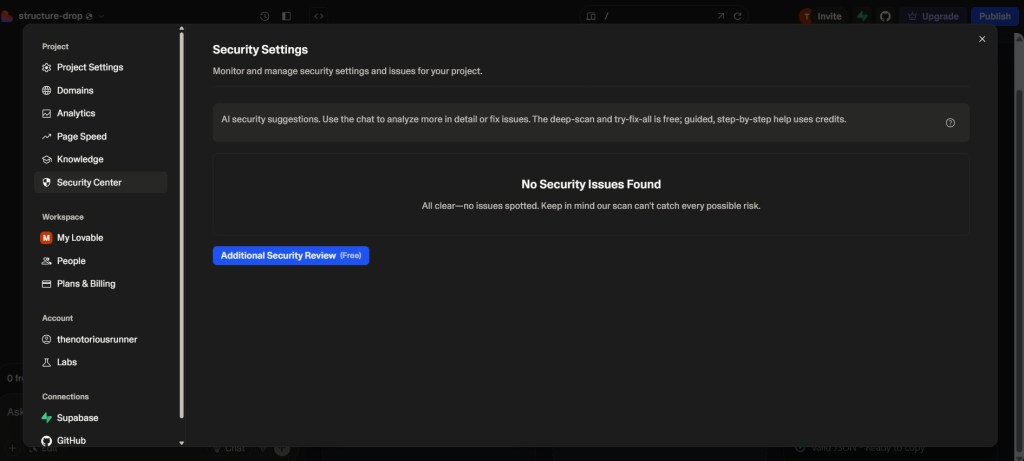This screenshot has height=461, width=1024.
Task: Click the orange M workspace avatar
Action: click(x=46, y=238)
